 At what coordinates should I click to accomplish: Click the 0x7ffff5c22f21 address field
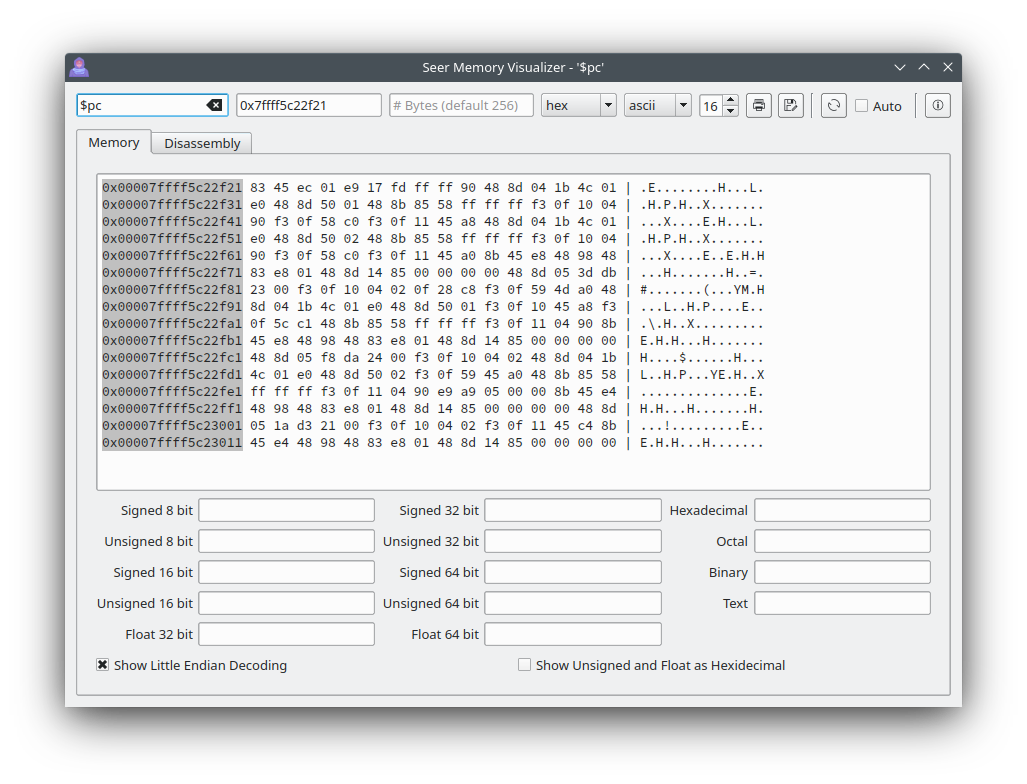(x=308, y=105)
